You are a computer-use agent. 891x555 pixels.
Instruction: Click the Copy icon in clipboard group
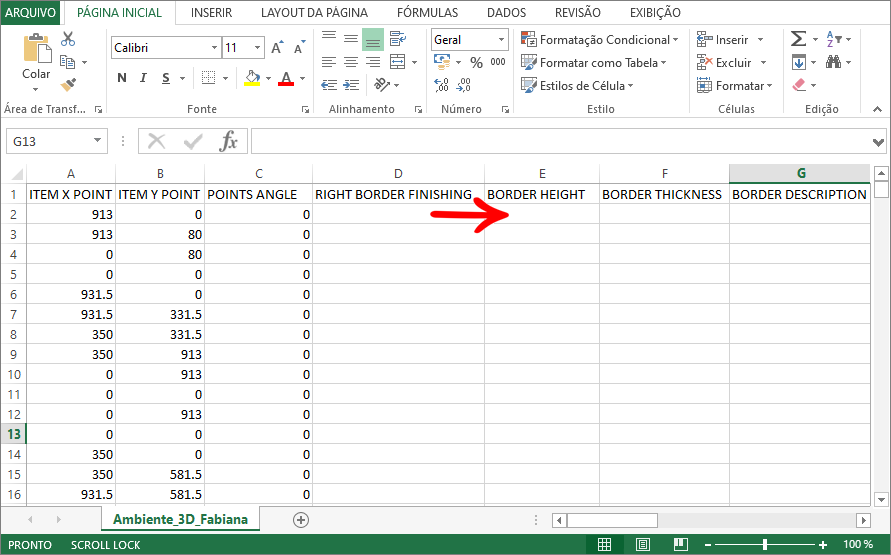click(68, 62)
